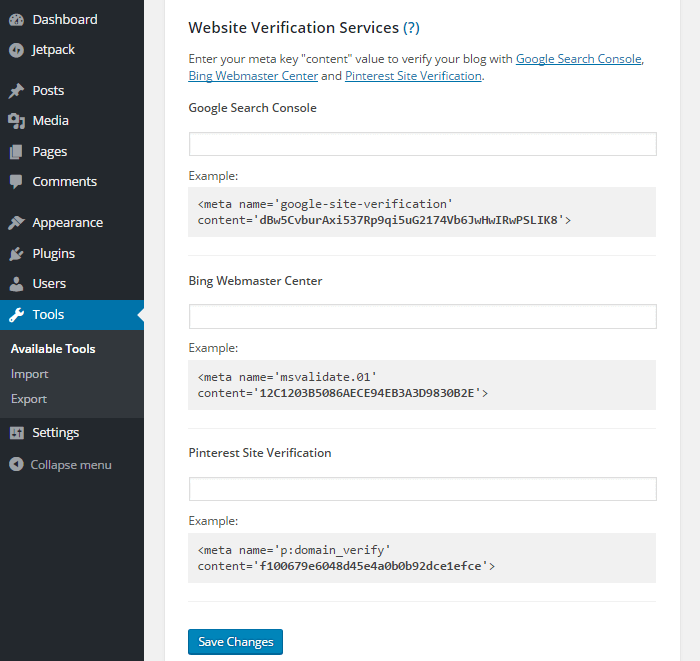Click the google-site-verification example code
Screen dimensions: 700x661
pyautogui.click(x=422, y=212)
